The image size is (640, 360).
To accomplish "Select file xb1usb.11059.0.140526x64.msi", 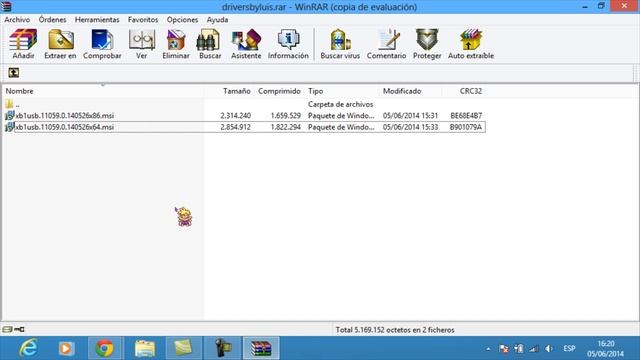I will point(64,127).
